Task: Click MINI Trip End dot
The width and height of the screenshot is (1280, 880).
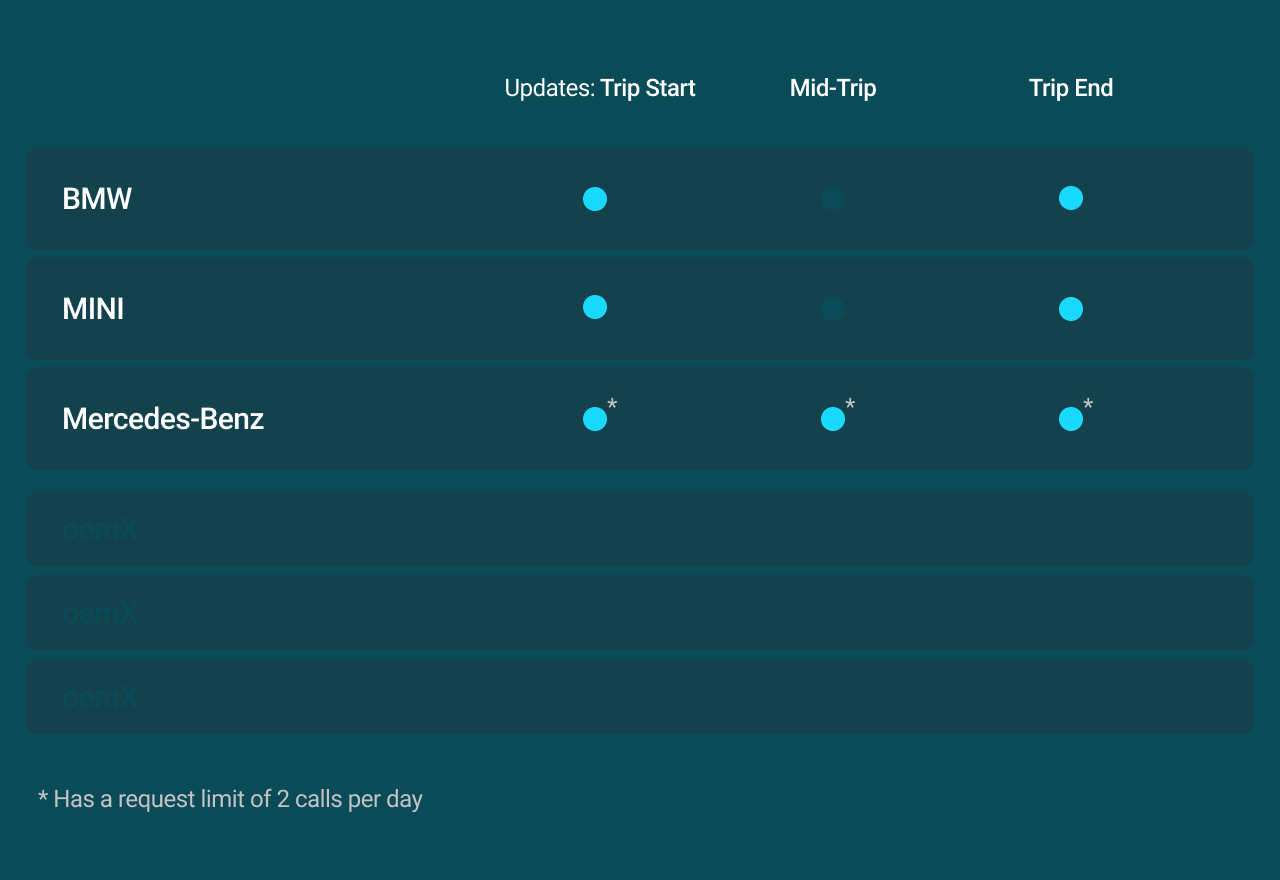Action: [1071, 309]
